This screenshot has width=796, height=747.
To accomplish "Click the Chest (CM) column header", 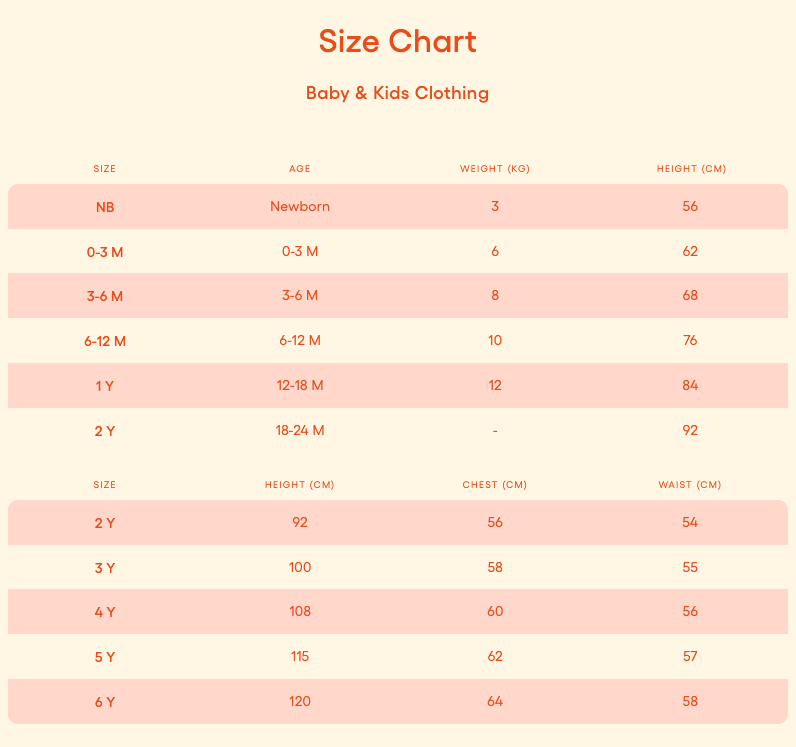I will pyautogui.click(x=495, y=485).
